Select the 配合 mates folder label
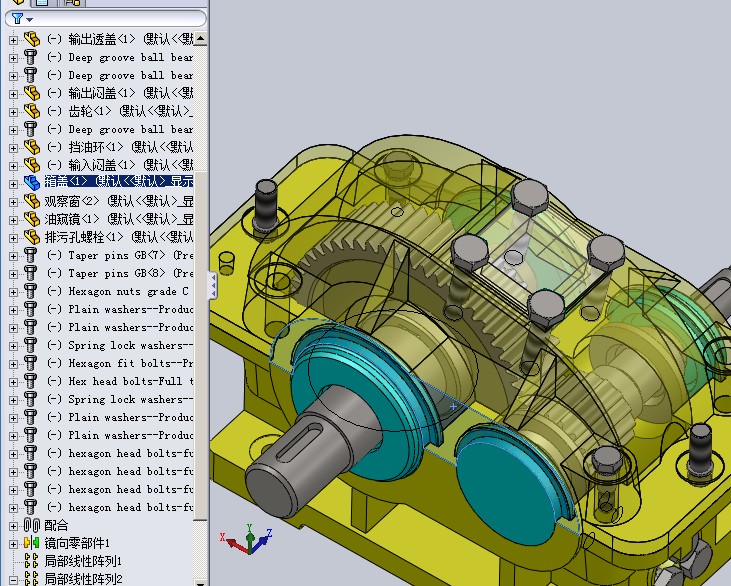This screenshot has width=731, height=586. click(x=56, y=525)
